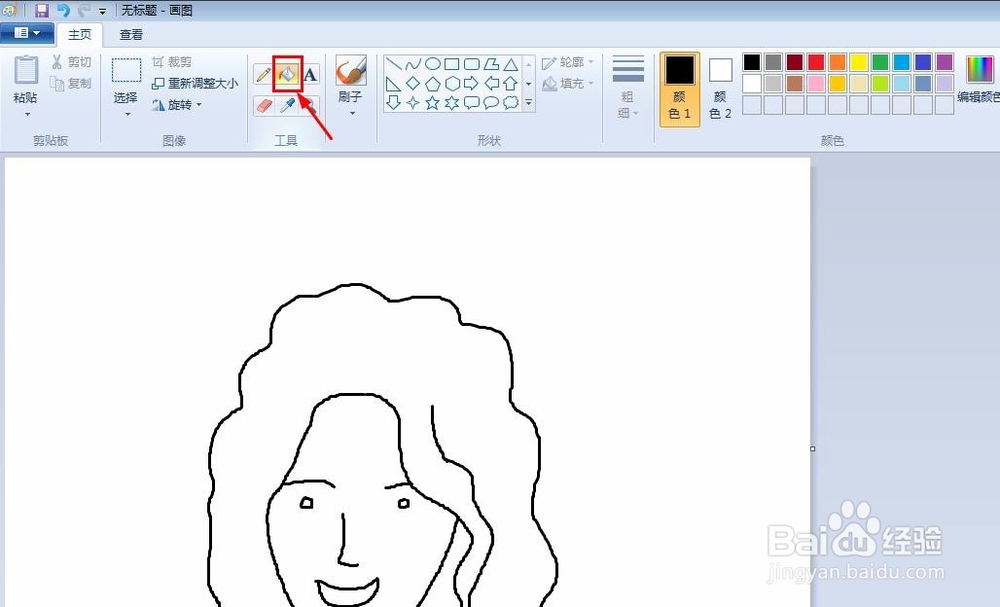Select the 刷子 brush tool
This screenshot has height=607, width=1000.
[x=350, y=75]
